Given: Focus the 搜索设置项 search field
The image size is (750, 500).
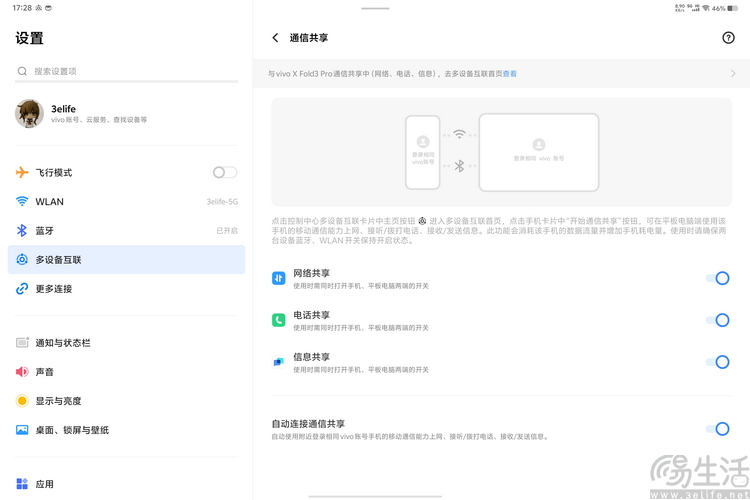Looking at the screenshot, I should pyautogui.click(x=126, y=71).
